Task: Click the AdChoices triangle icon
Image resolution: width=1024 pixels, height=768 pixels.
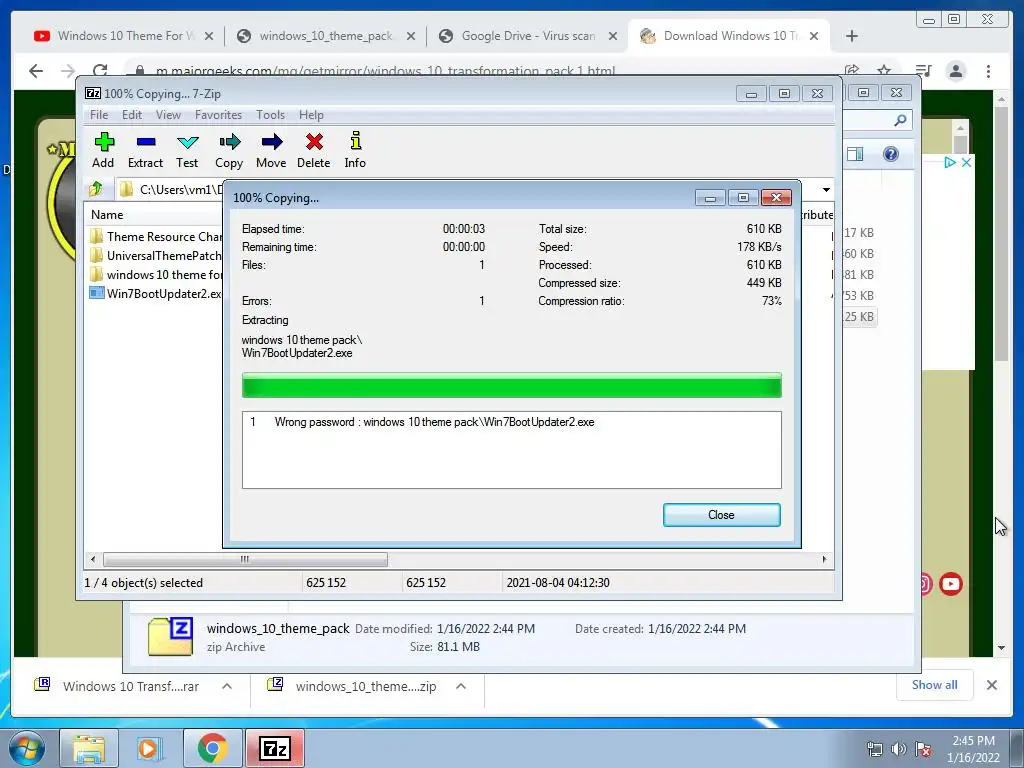Action: [950, 162]
